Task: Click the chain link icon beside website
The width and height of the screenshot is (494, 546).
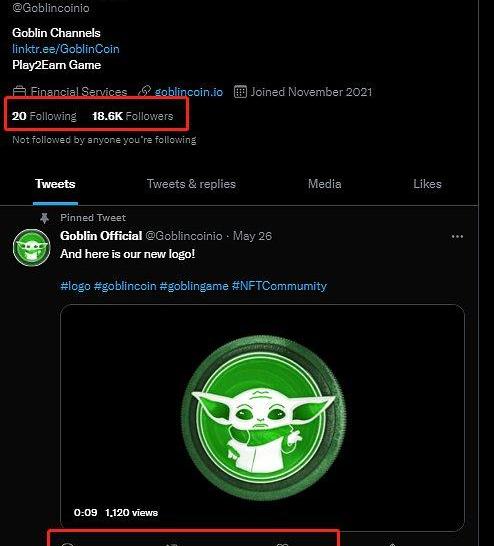Action: [x=144, y=92]
